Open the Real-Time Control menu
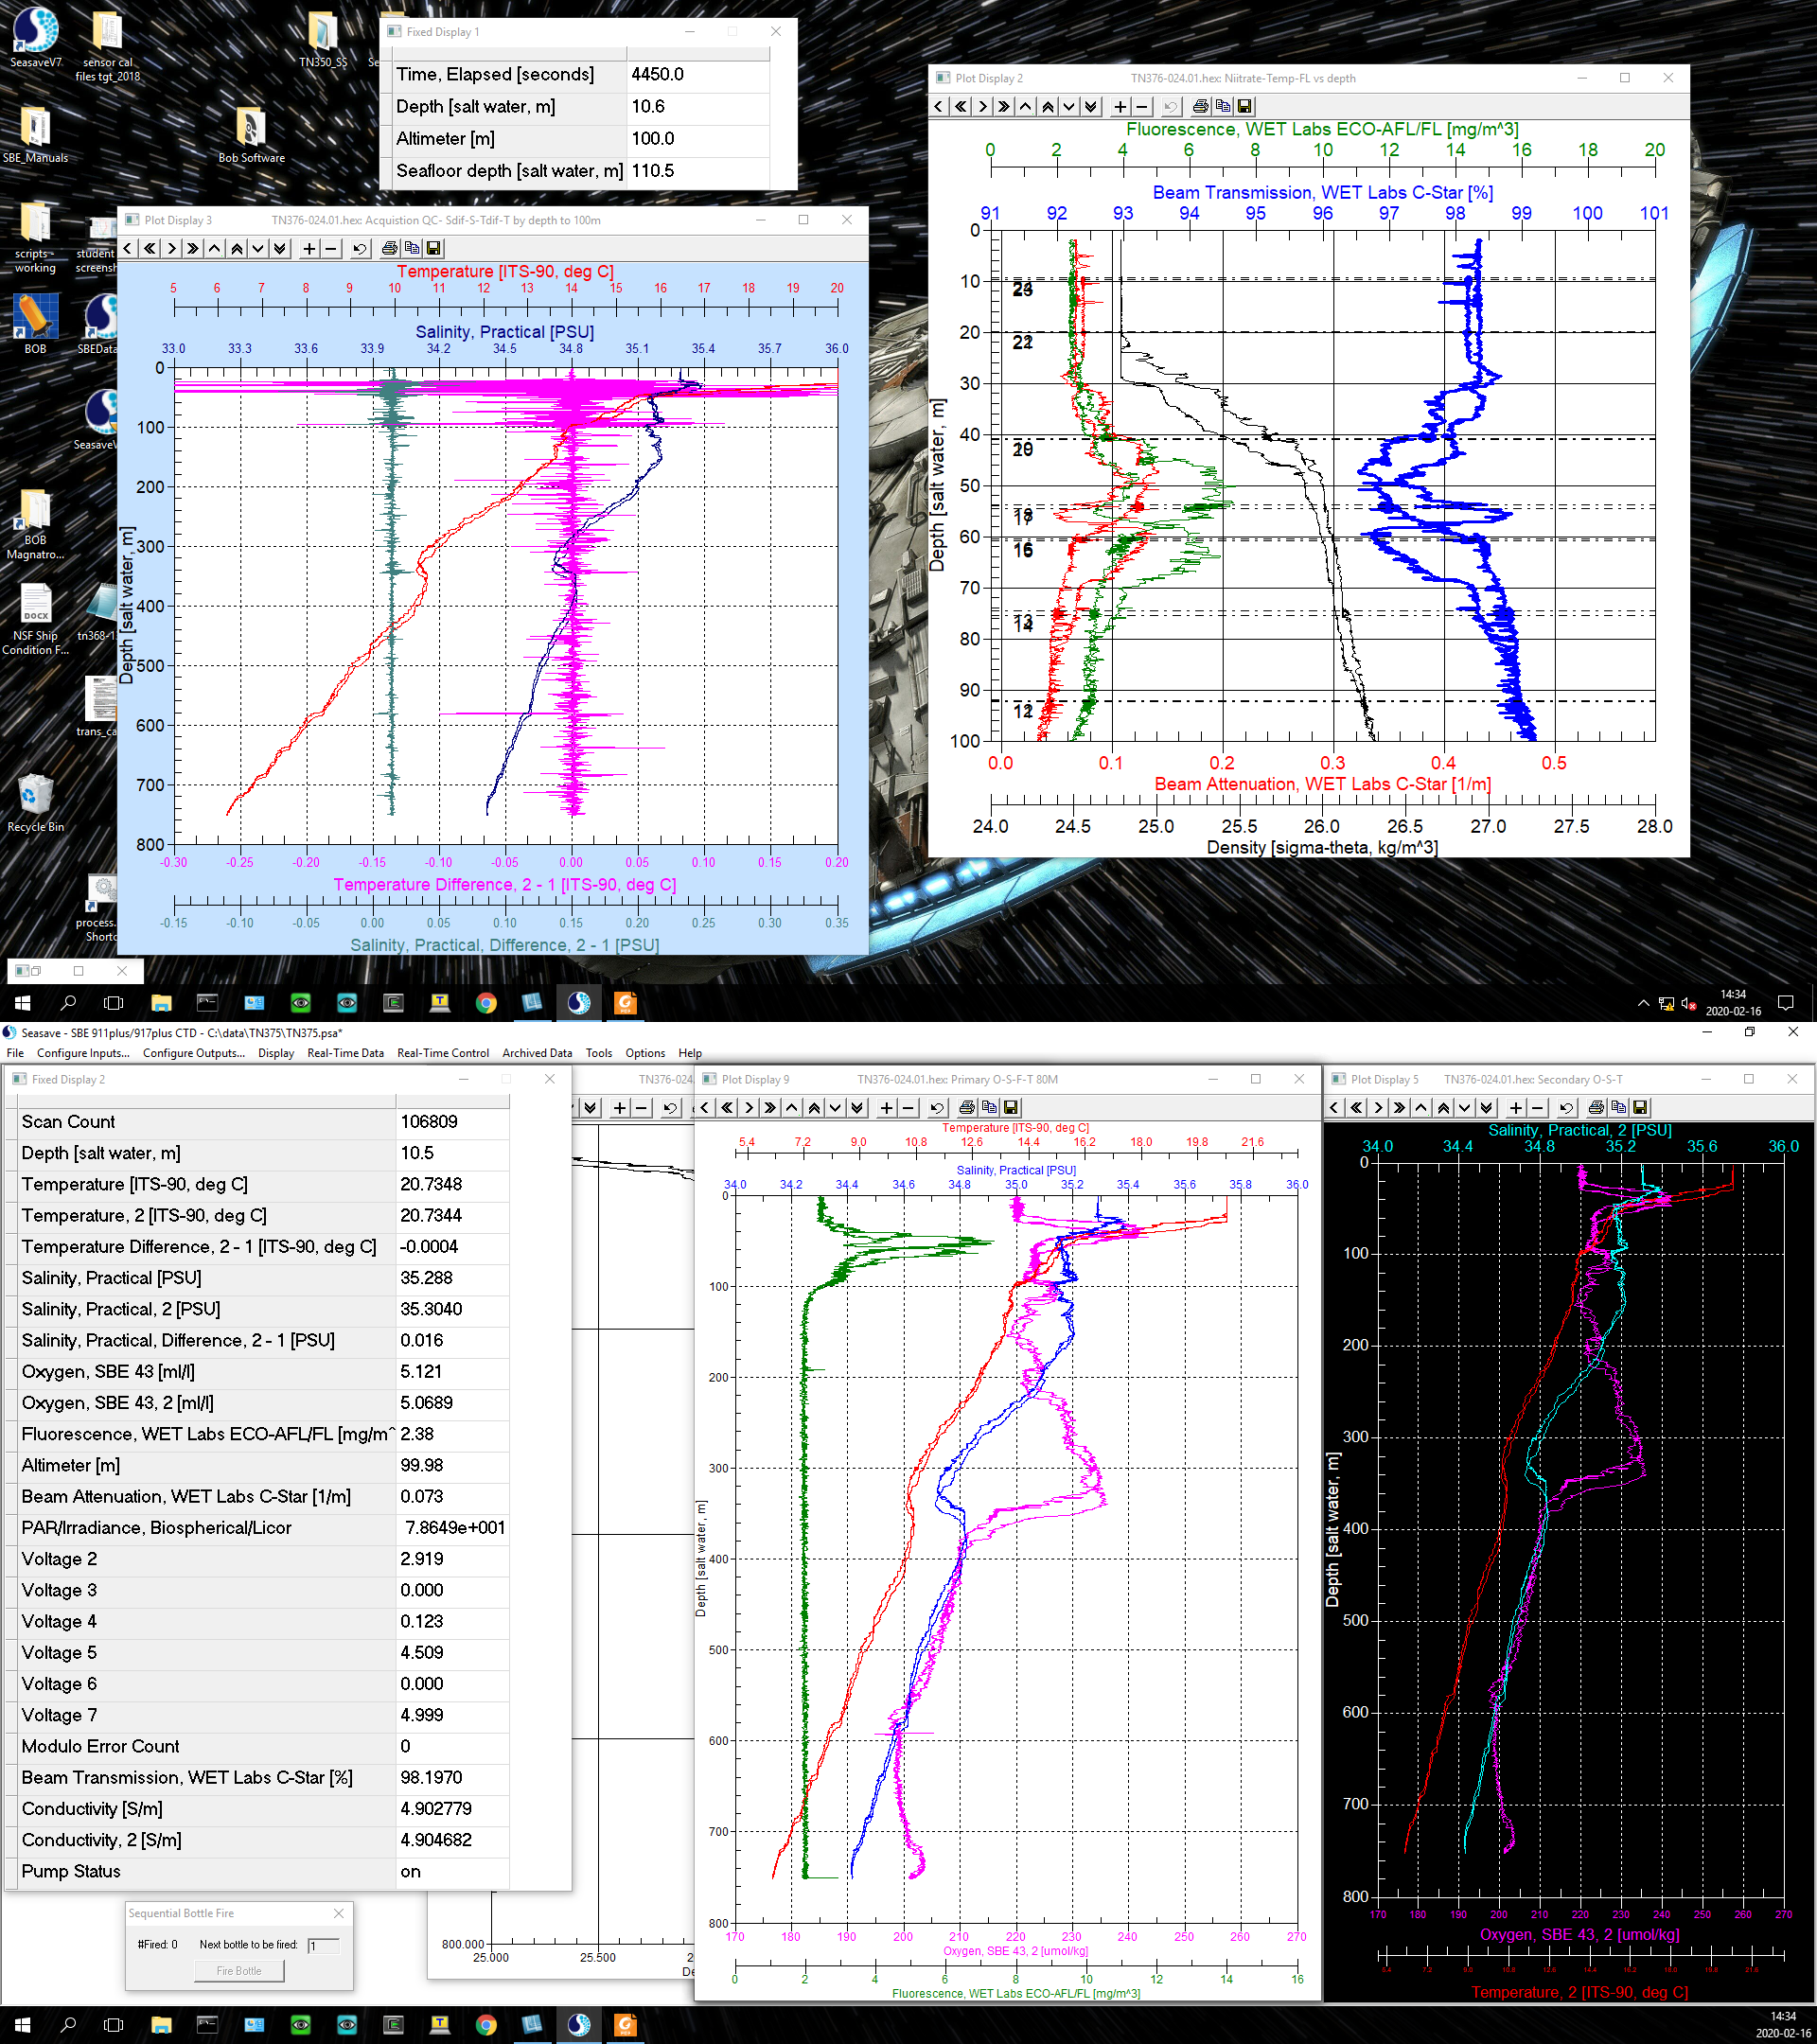Viewport: 1817px width, 2044px height. click(442, 1053)
